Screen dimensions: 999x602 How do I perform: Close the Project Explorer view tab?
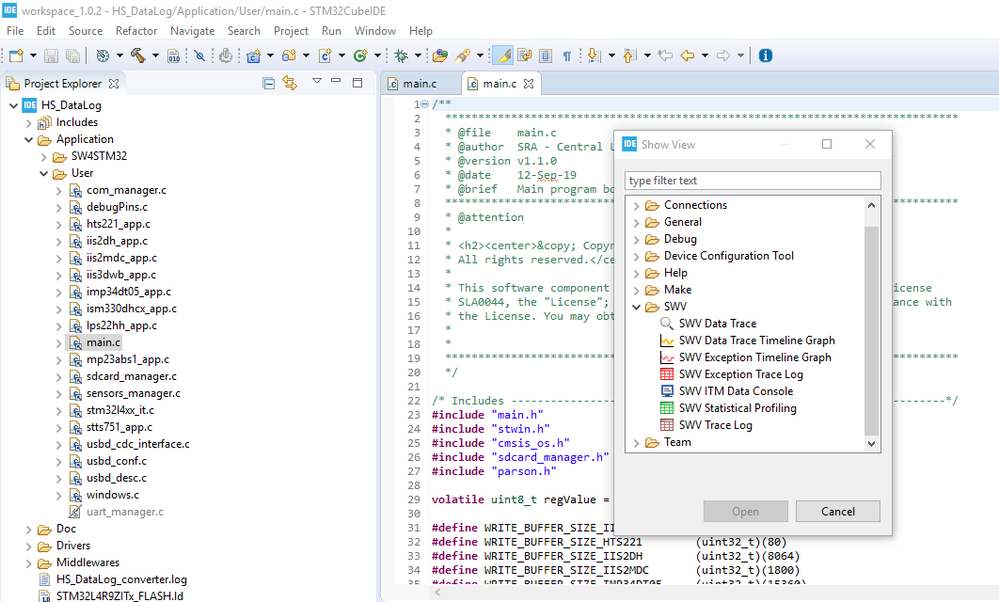(114, 83)
